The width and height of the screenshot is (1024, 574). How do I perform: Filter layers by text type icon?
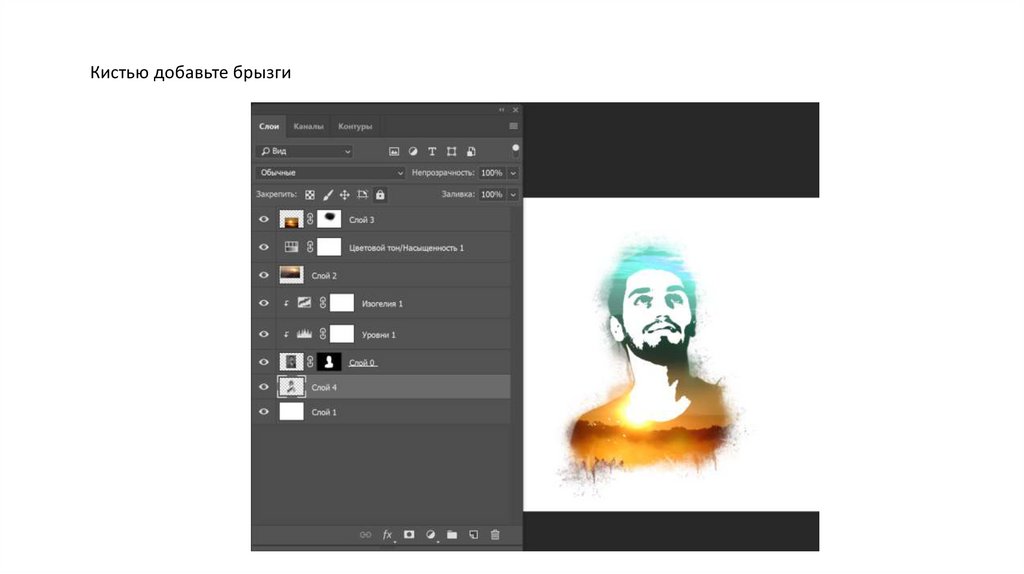tap(432, 151)
